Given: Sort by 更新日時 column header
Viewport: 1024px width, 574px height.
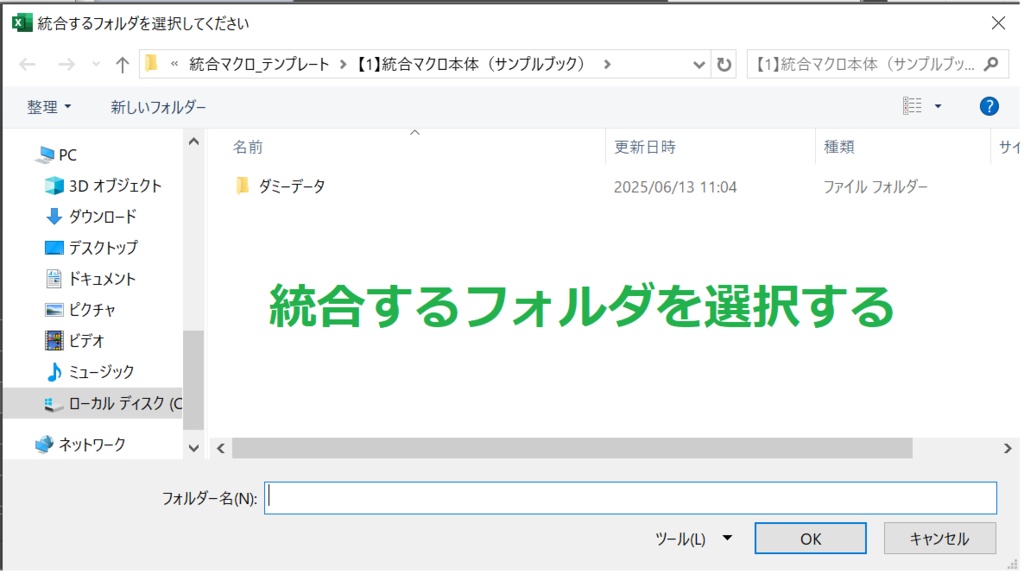Looking at the screenshot, I should 645,147.
